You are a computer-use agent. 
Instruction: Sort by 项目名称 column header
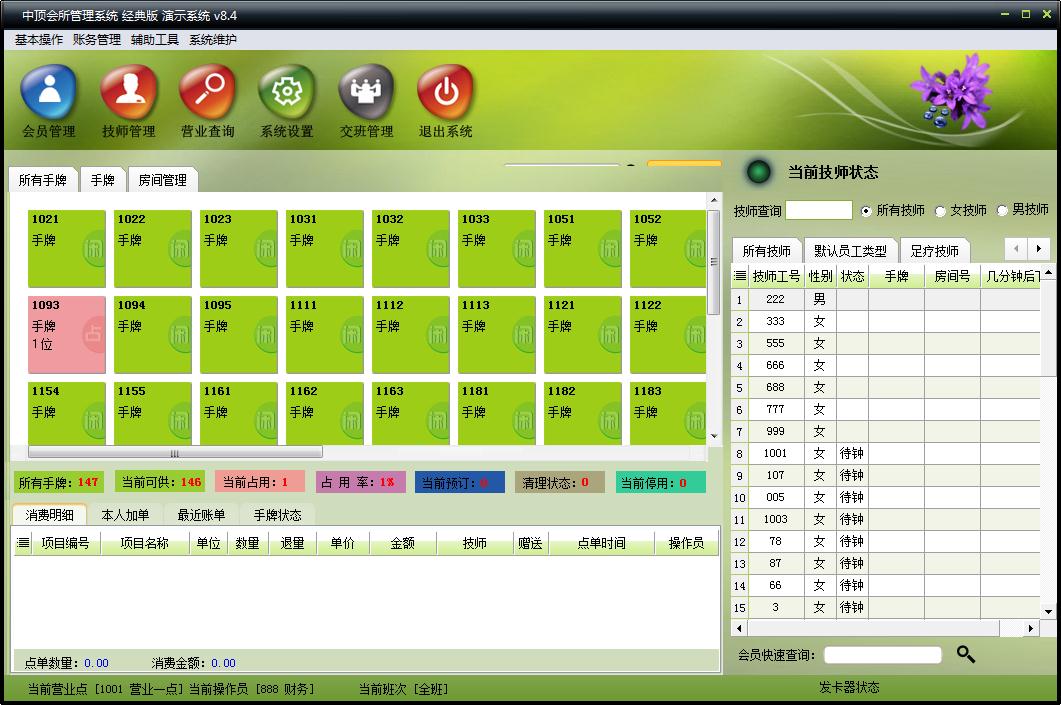pos(144,543)
